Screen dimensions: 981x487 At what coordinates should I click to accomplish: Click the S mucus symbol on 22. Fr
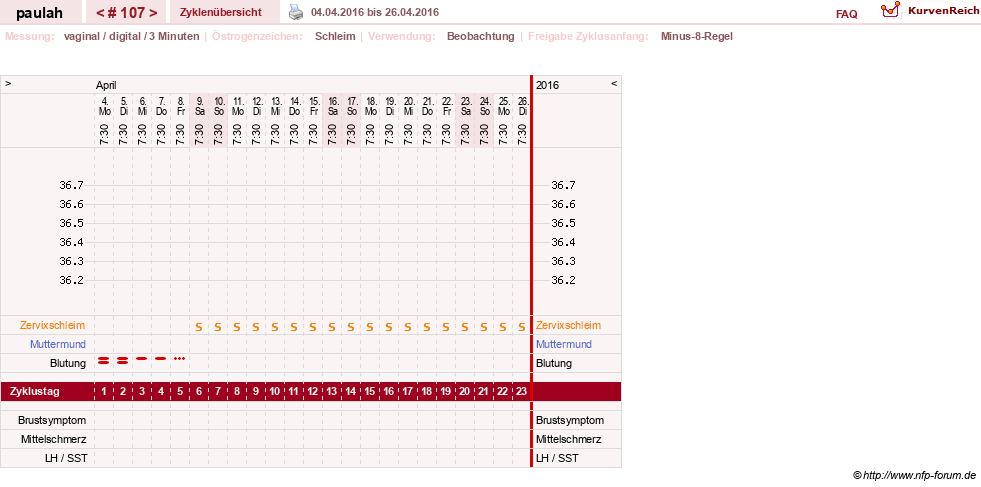pos(445,326)
